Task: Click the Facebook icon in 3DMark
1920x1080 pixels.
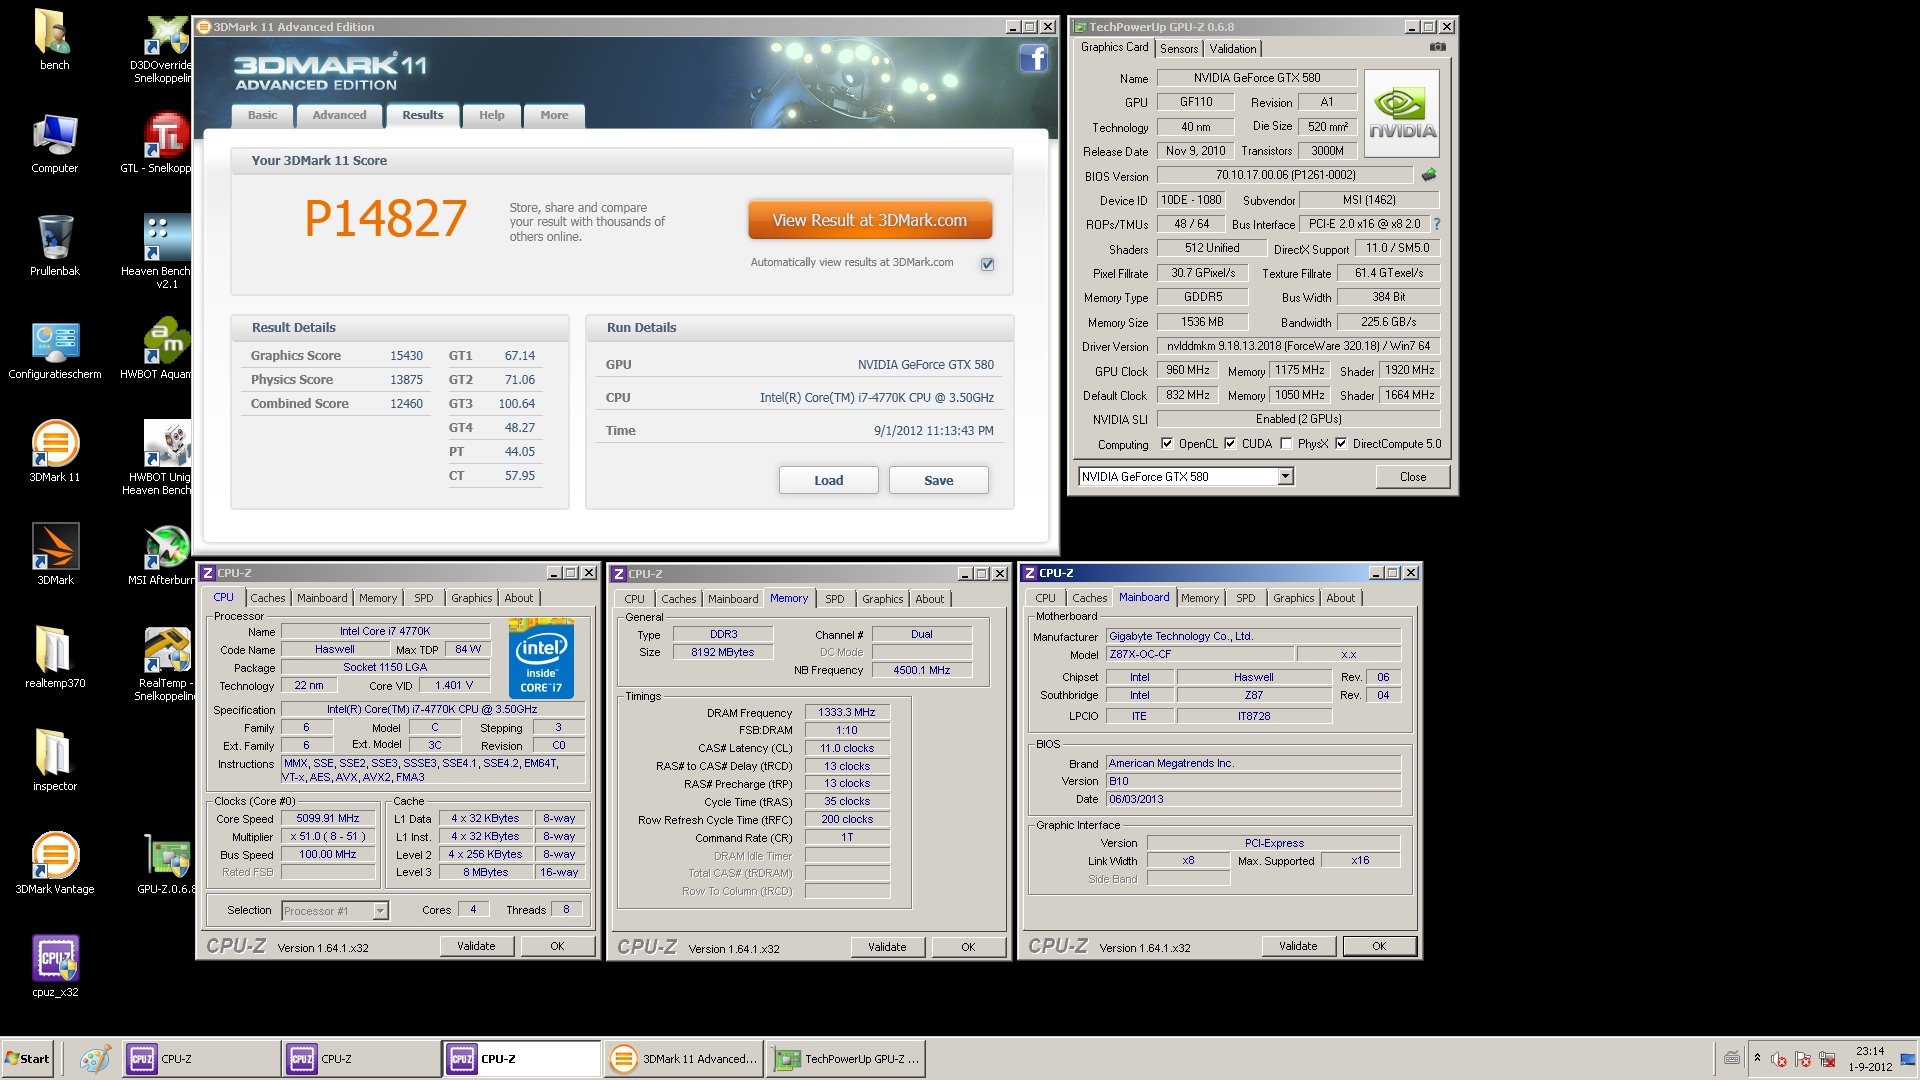Action: pos(1033,59)
